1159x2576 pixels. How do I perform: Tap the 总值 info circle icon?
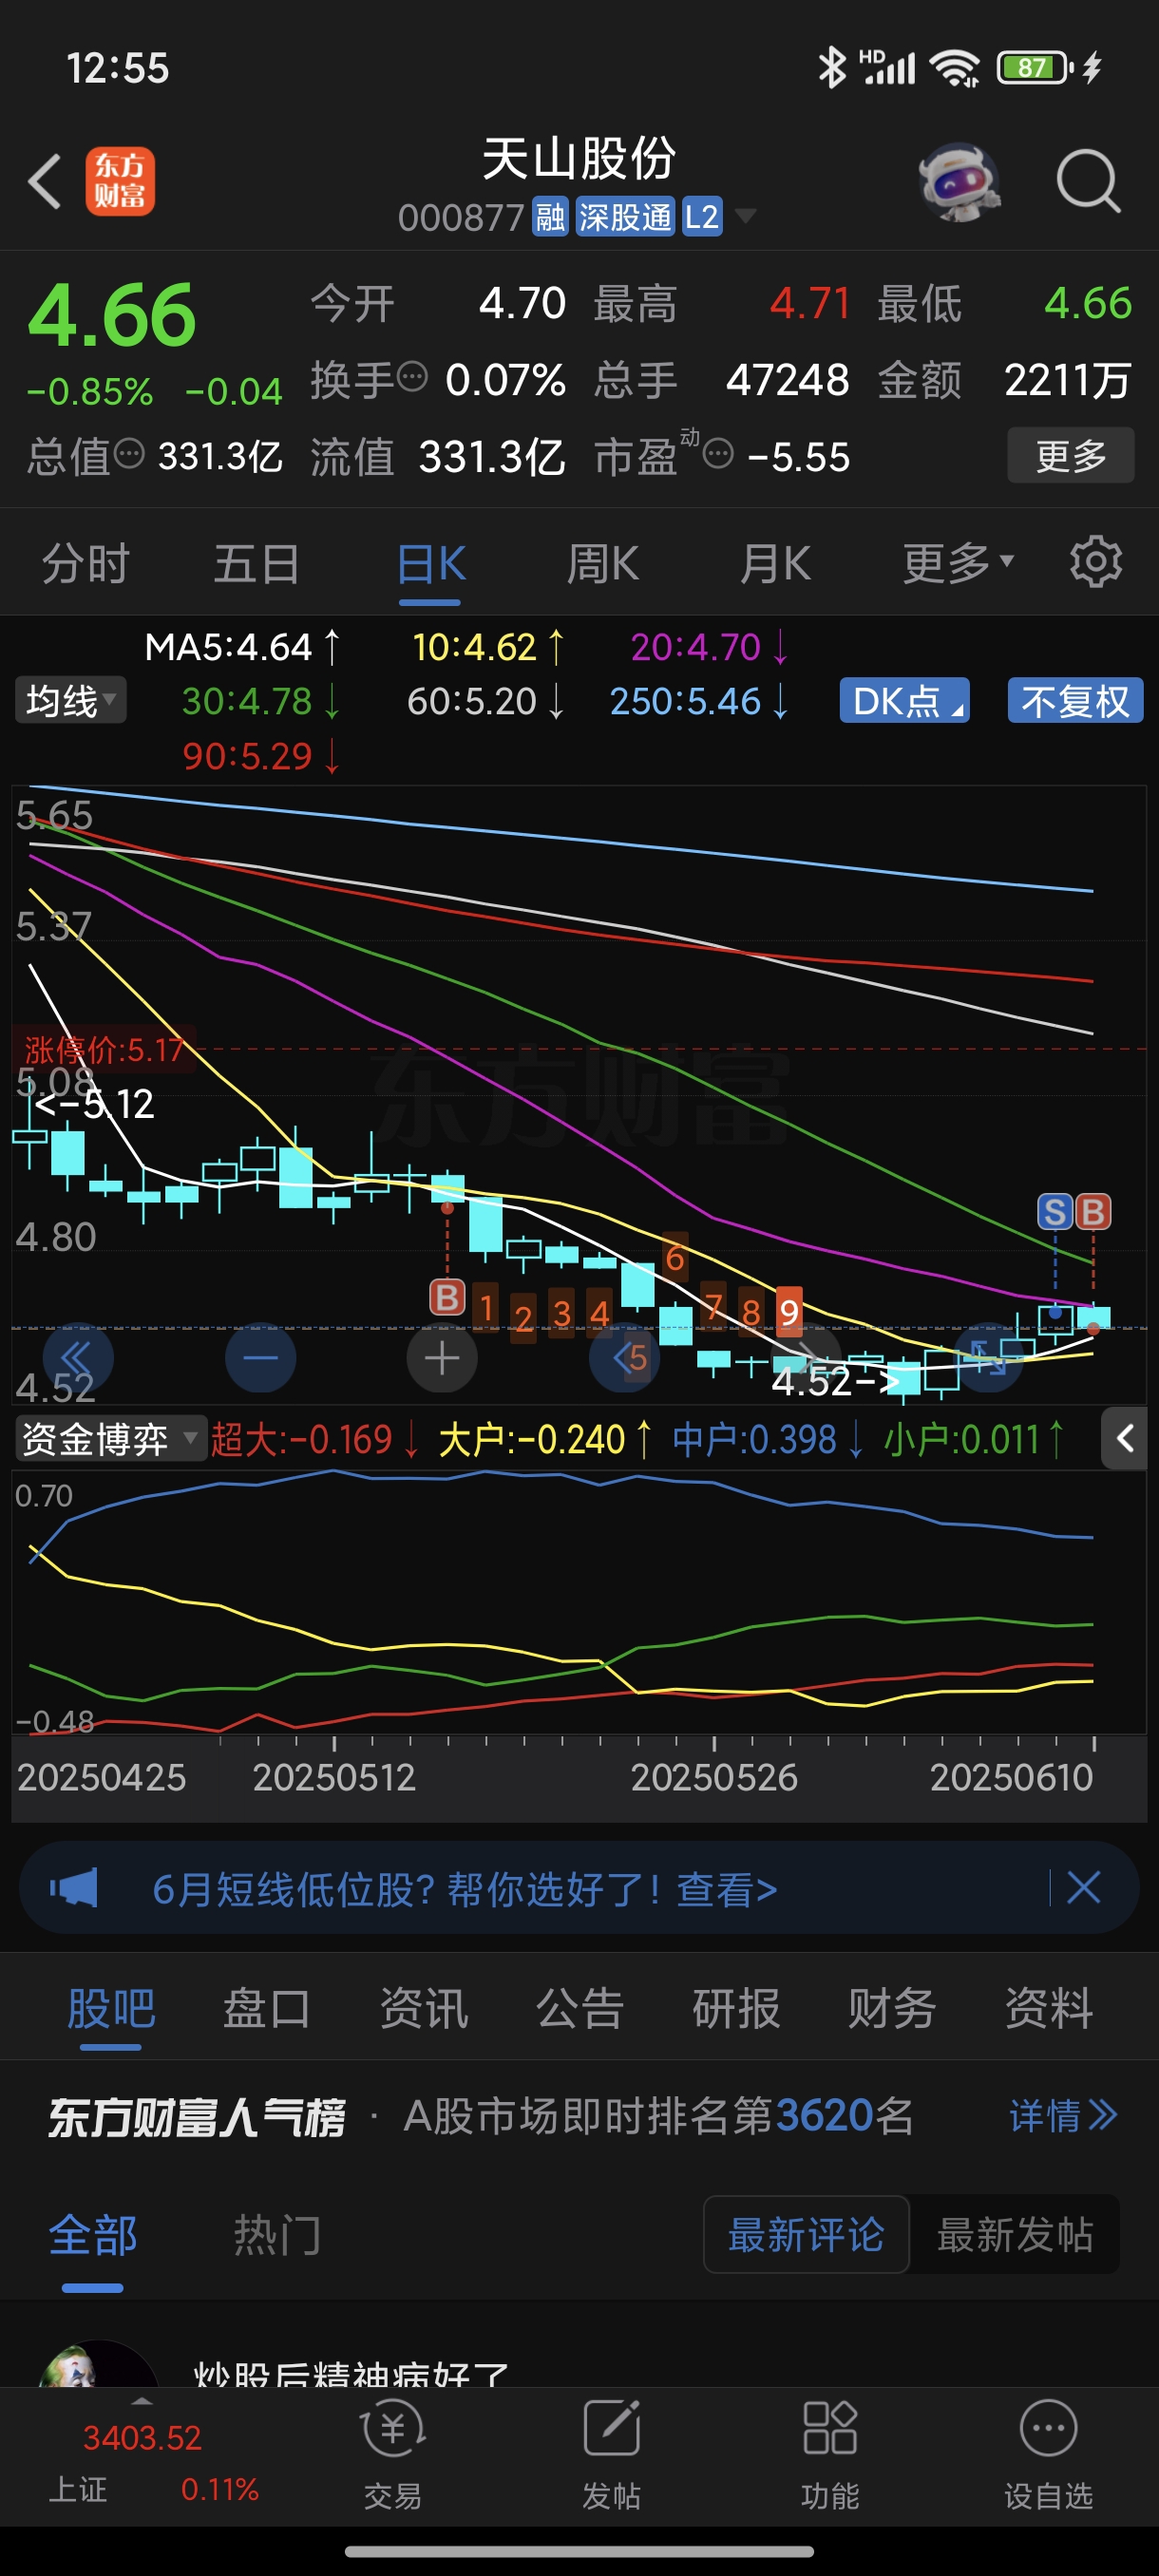click(x=129, y=454)
